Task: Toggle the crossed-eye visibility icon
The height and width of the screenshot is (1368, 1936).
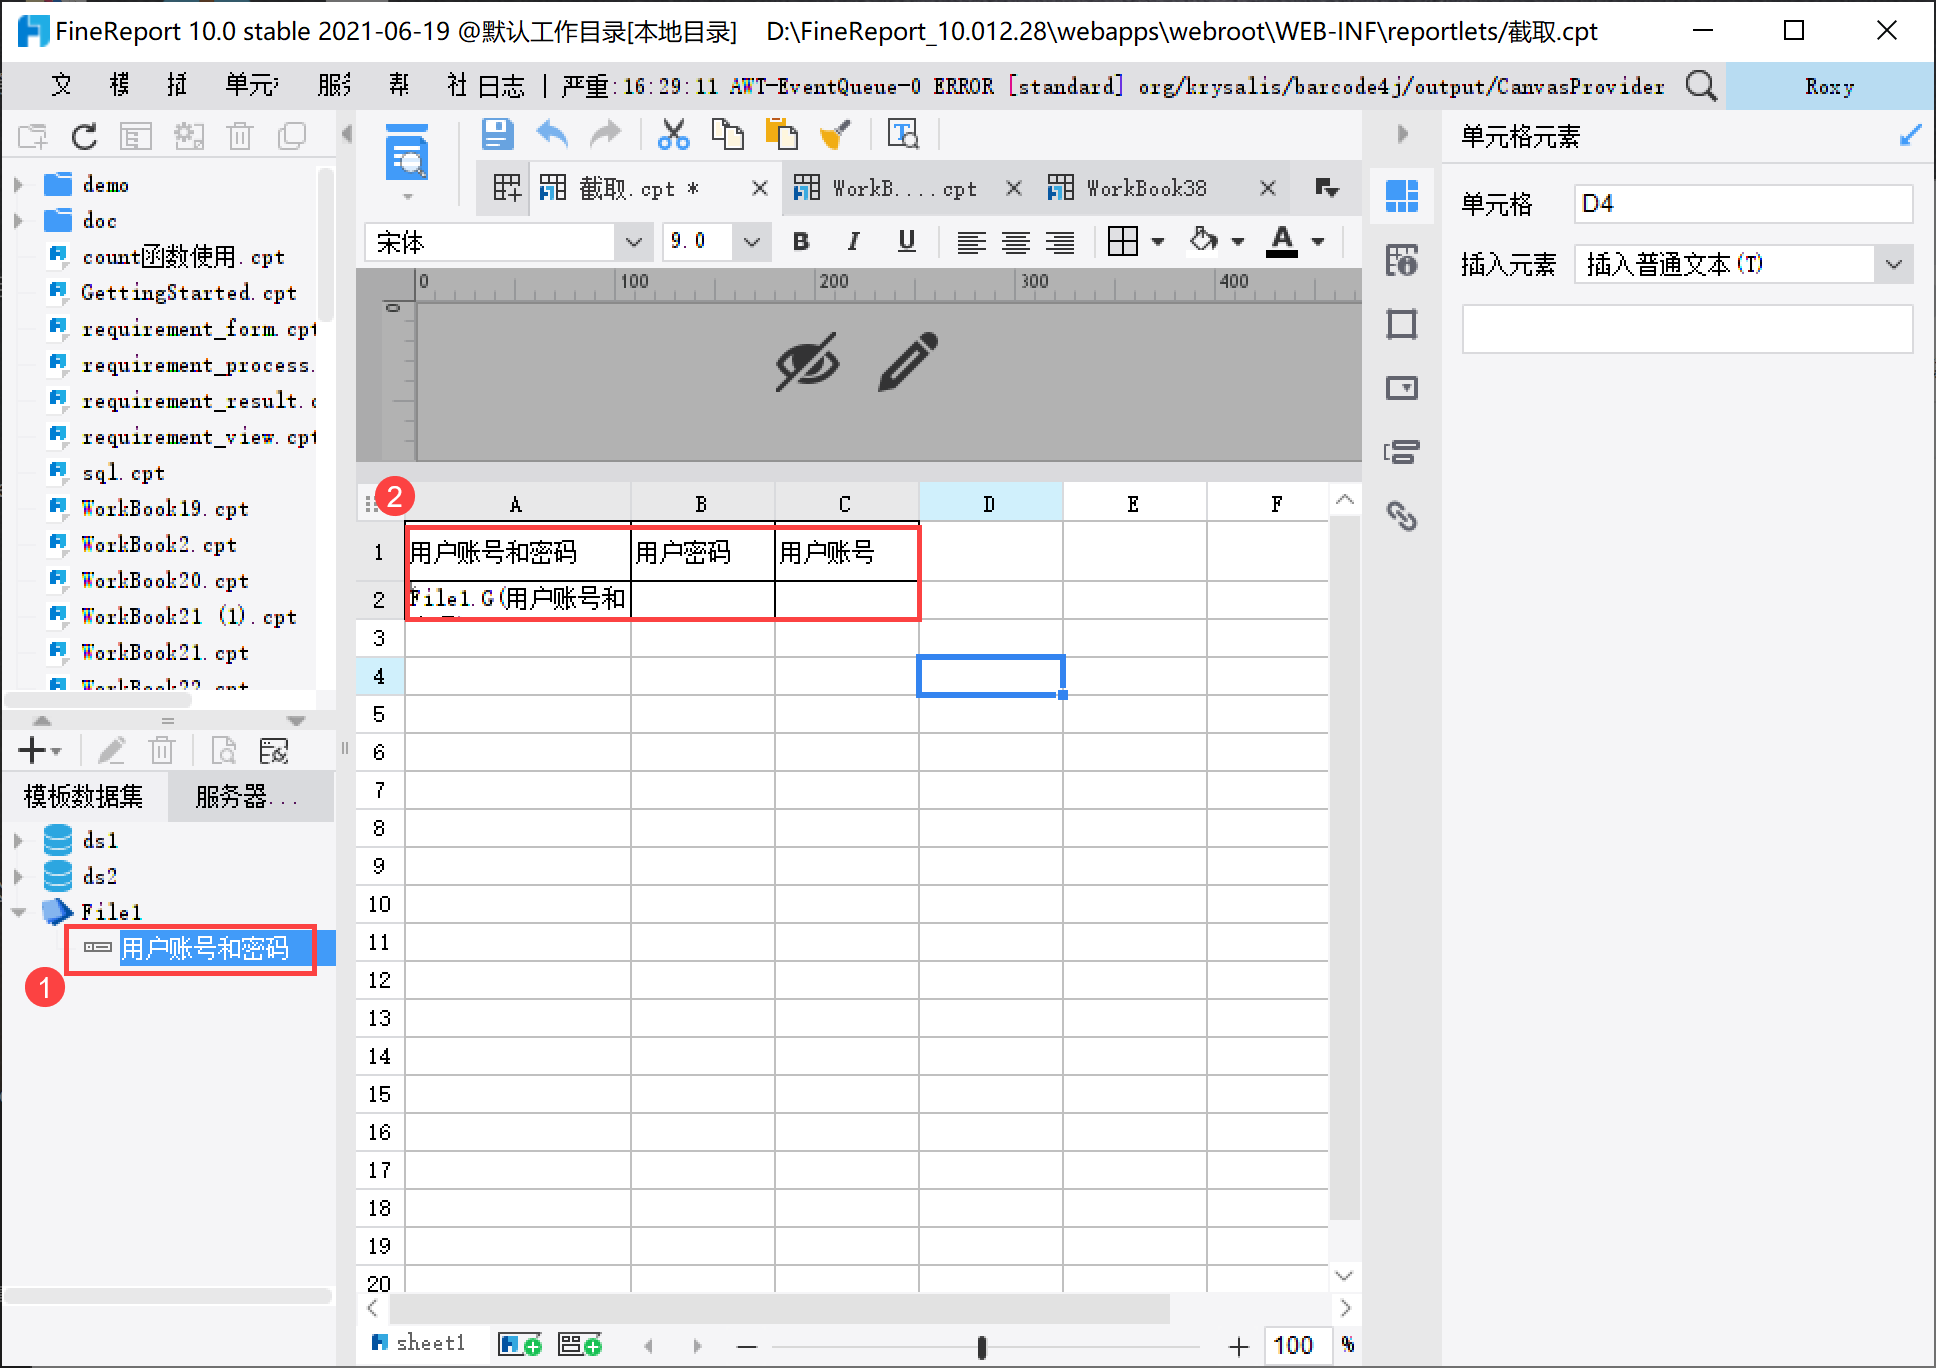Action: (x=807, y=361)
